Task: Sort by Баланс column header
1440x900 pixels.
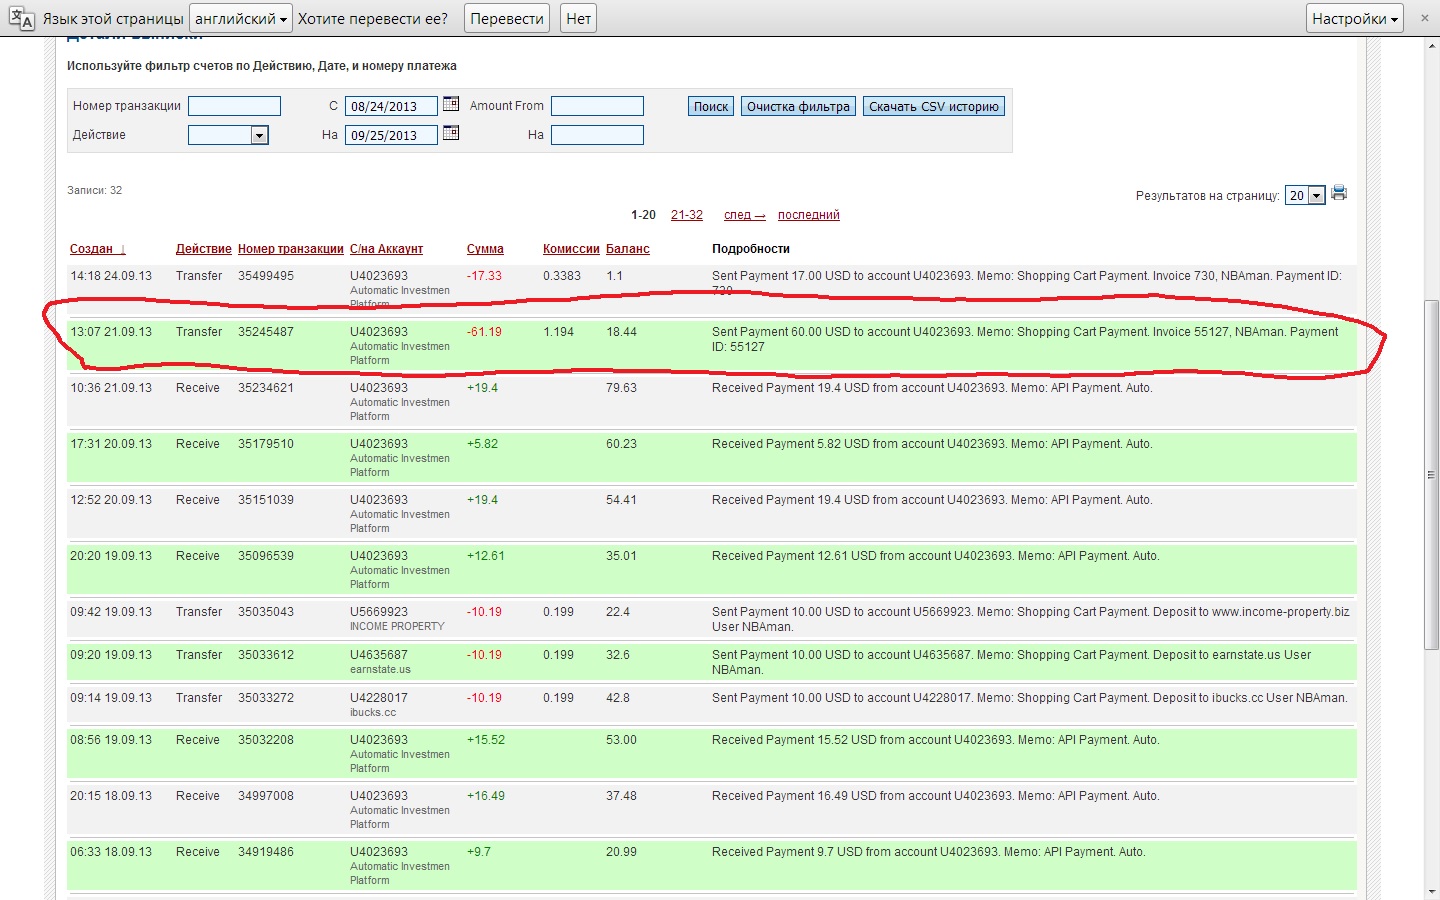Action: [628, 249]
